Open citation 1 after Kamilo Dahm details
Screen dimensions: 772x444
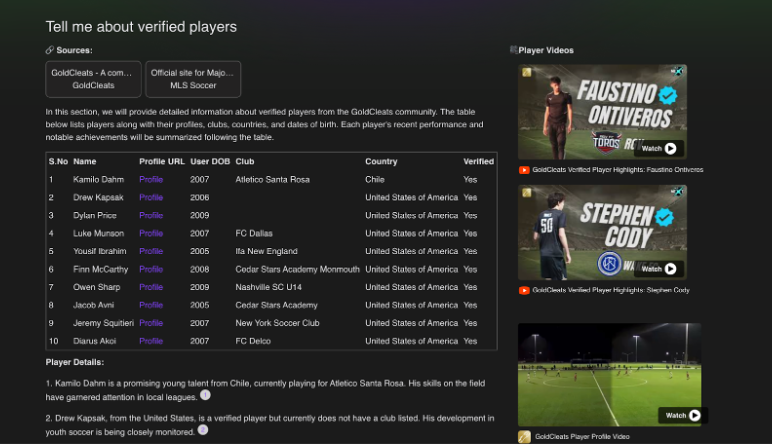click(x=205, y=396)
